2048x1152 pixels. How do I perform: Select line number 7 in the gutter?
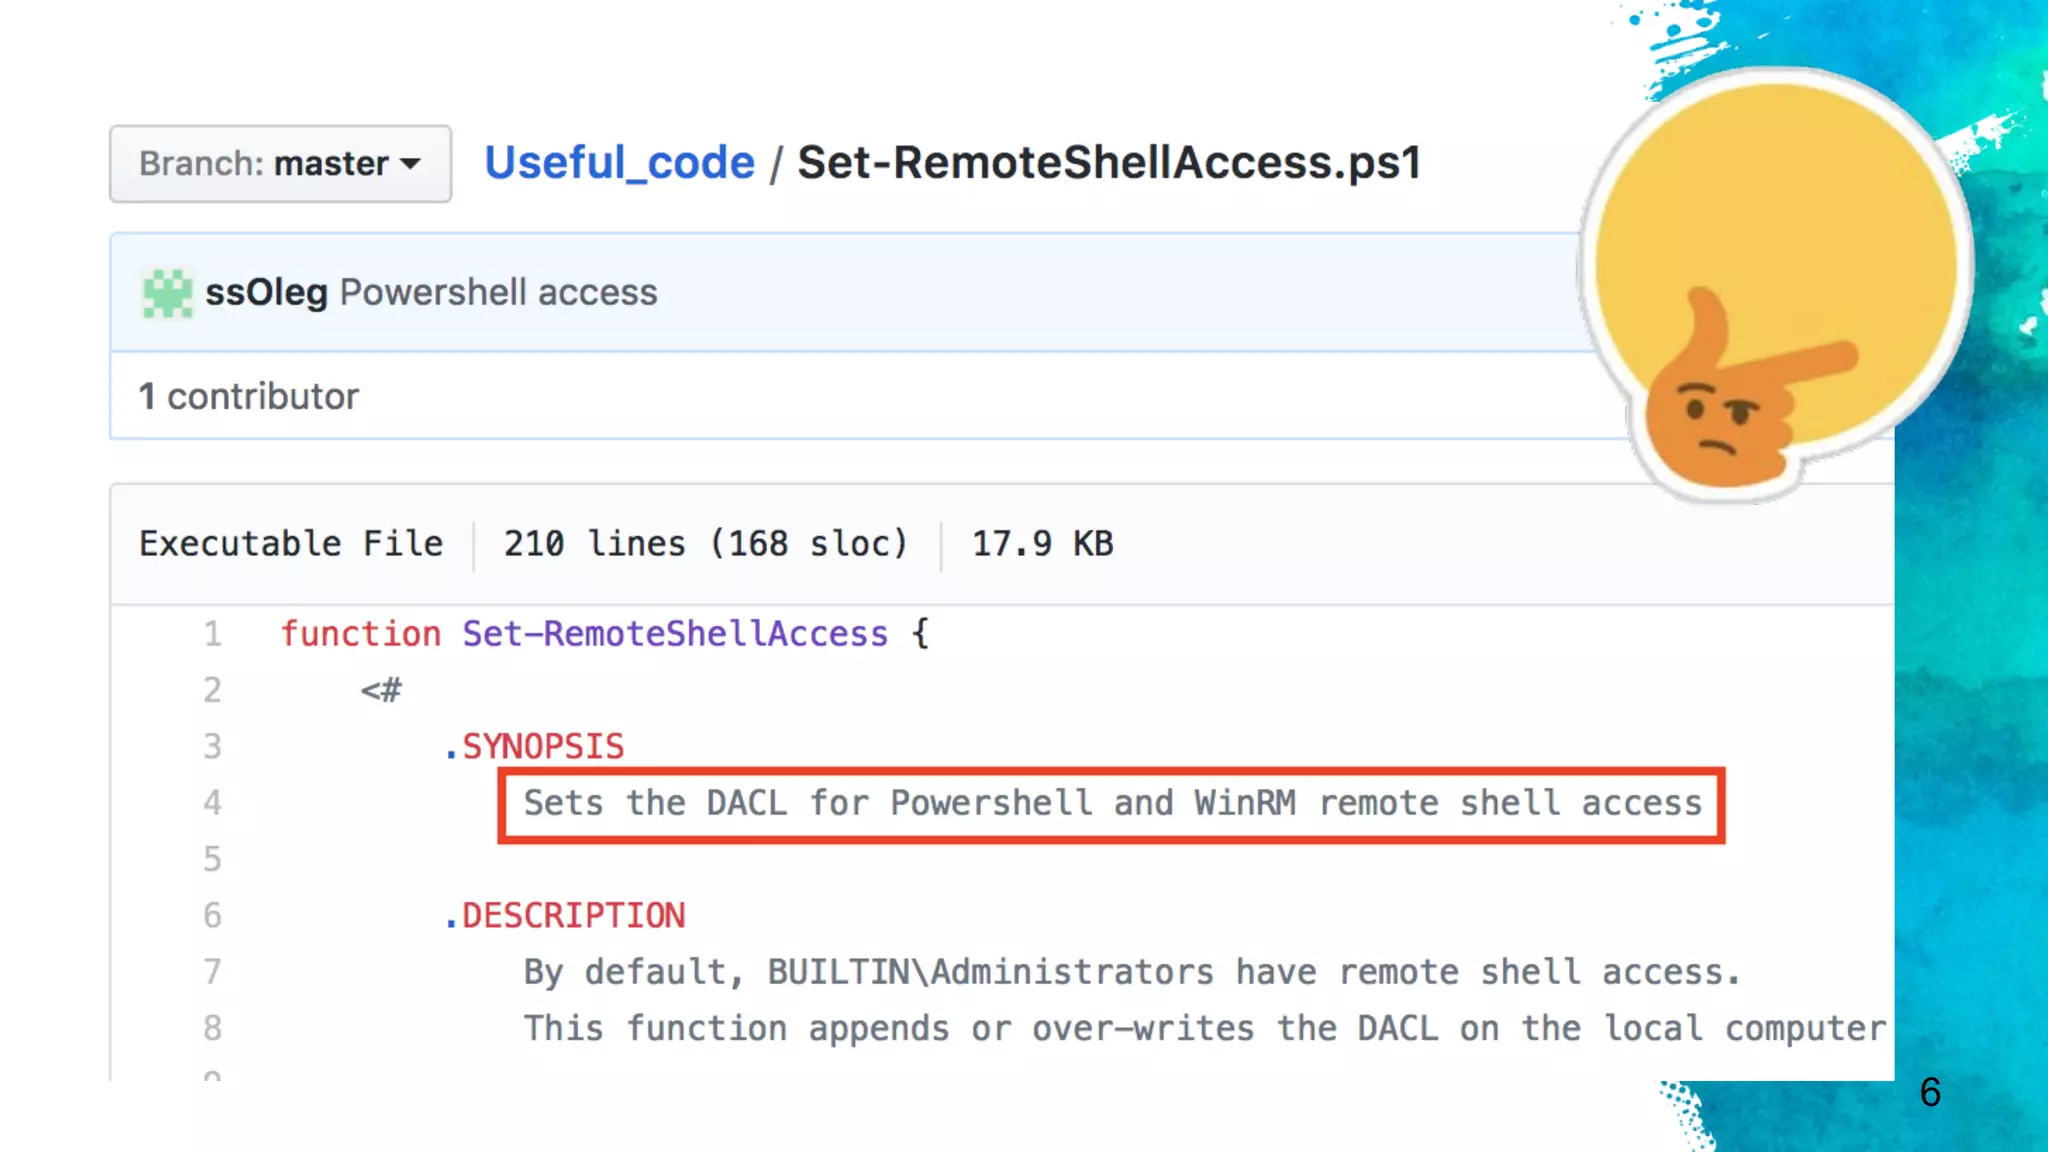coord(212,972)
